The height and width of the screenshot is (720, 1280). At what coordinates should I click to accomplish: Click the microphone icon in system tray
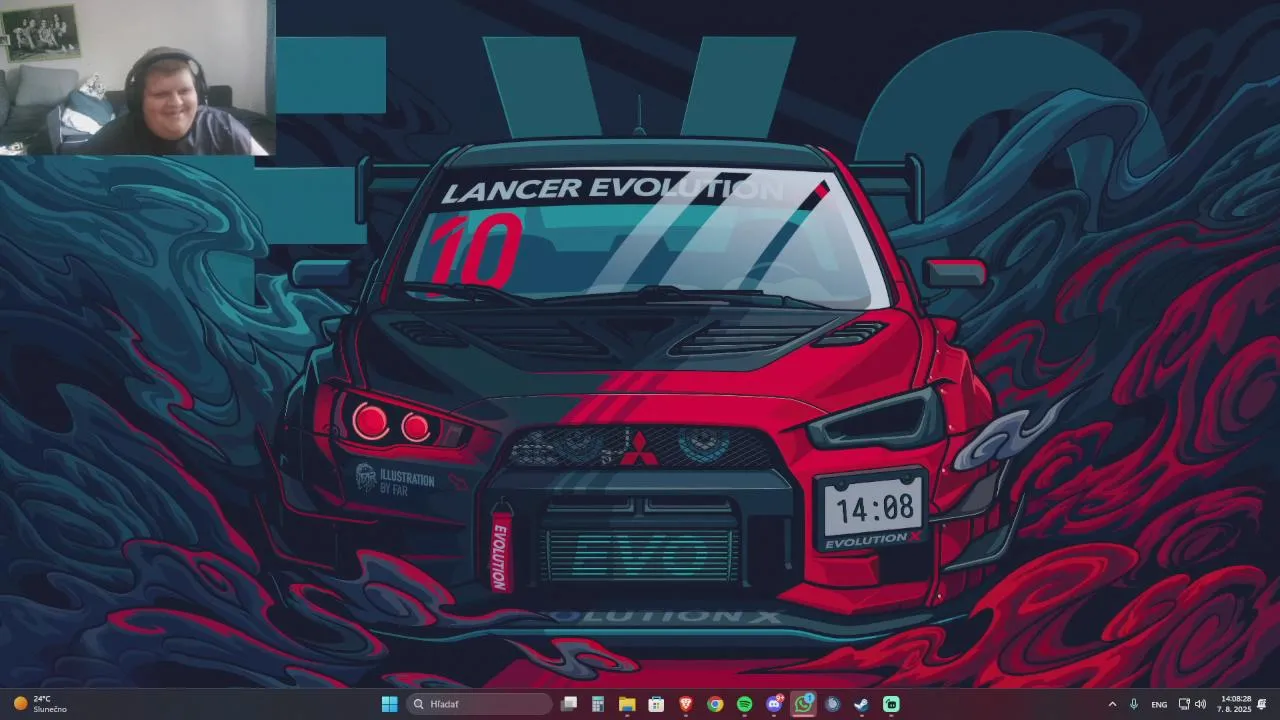point(1134,704)
